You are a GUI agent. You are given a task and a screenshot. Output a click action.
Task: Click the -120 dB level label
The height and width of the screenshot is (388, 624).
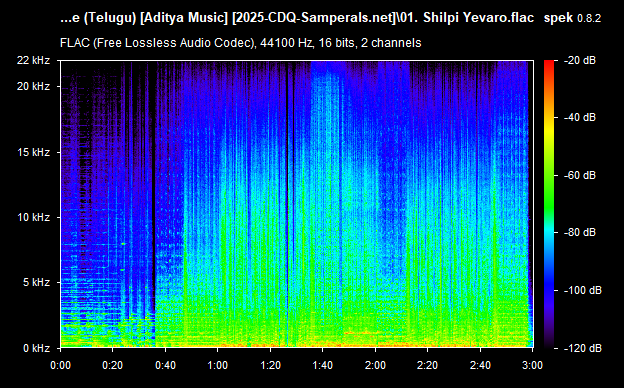[583, 348]
